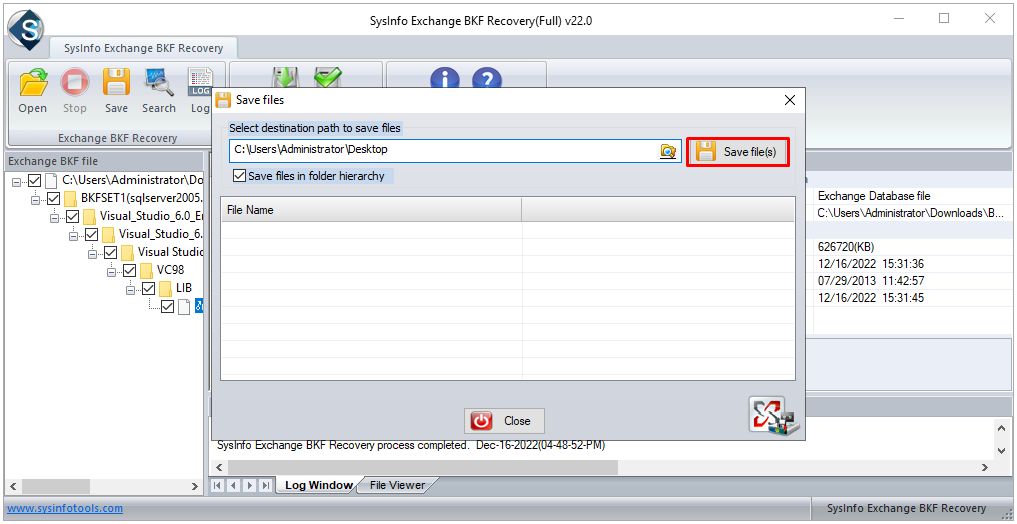1017x524 pixels.
Task: Click the 07/29/2013 11:42:57 date value
Action: (871, 281)
